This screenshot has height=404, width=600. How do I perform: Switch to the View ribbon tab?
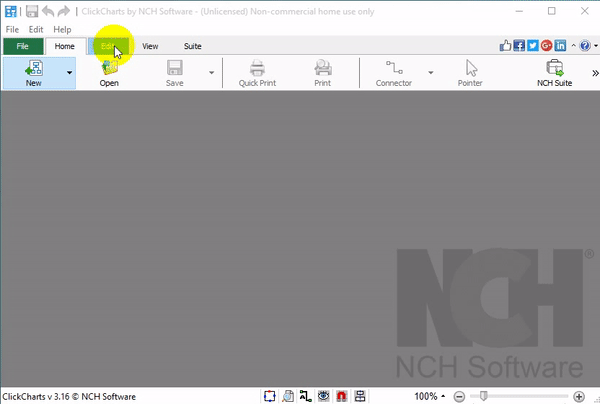tap(150, 46)
